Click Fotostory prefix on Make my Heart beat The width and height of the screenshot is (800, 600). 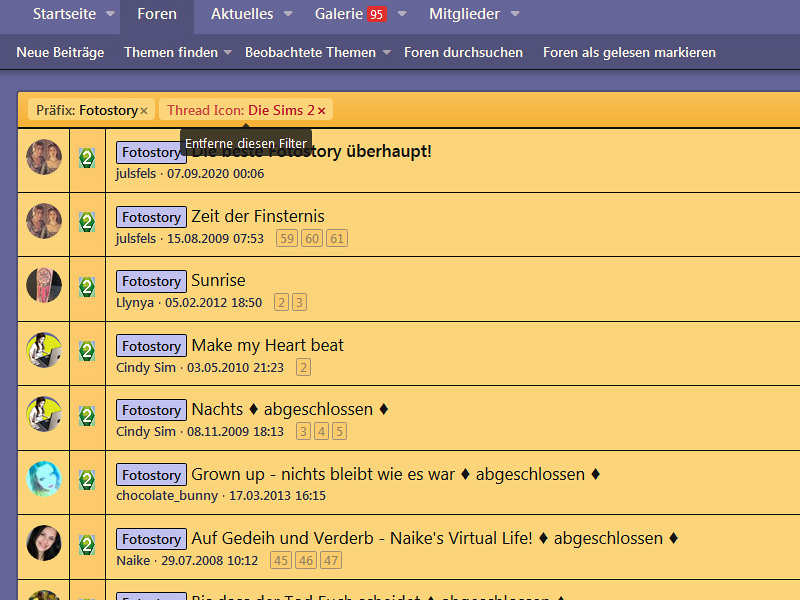pos(152,346)
